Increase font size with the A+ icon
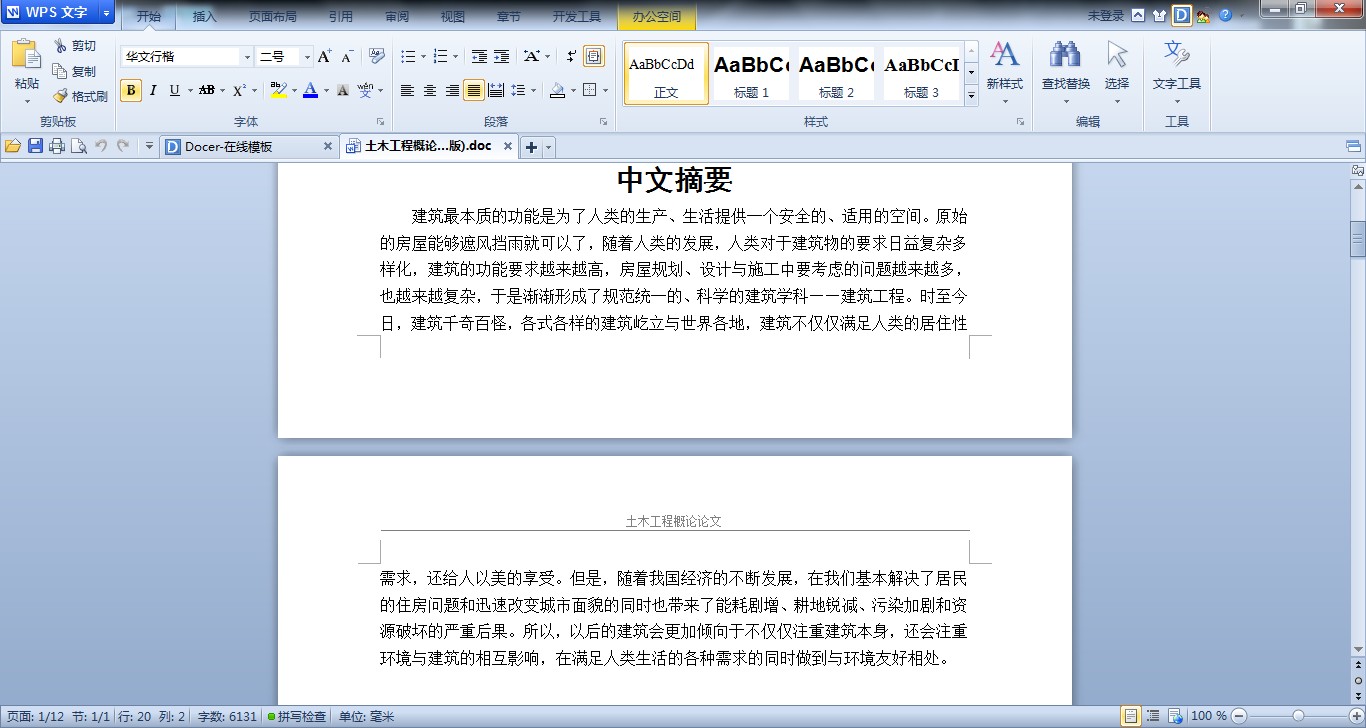The width and height of the screenshot is (1366, 728). pos(325,57)
